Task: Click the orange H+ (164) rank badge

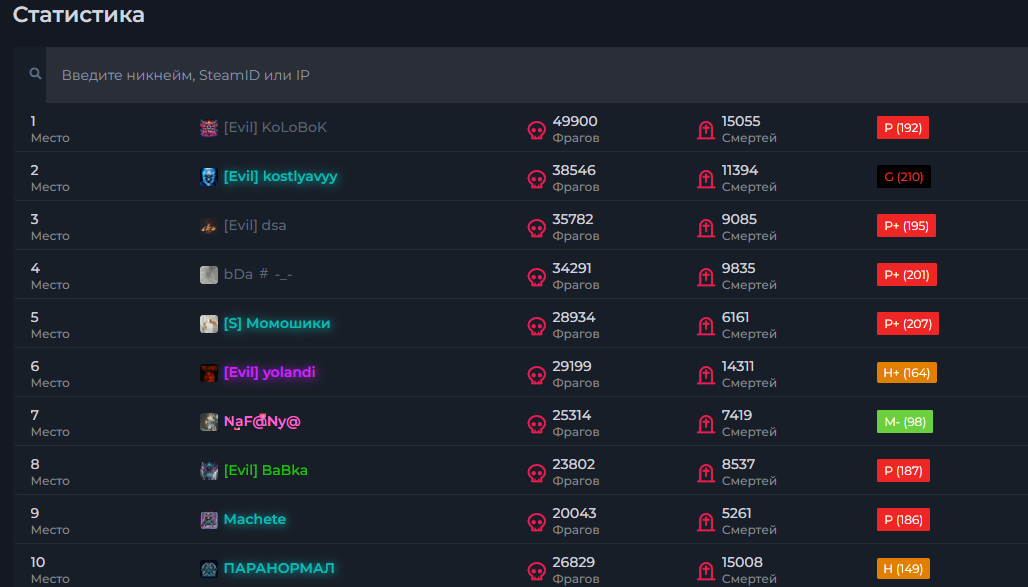Action: click(x=906, y=373)
